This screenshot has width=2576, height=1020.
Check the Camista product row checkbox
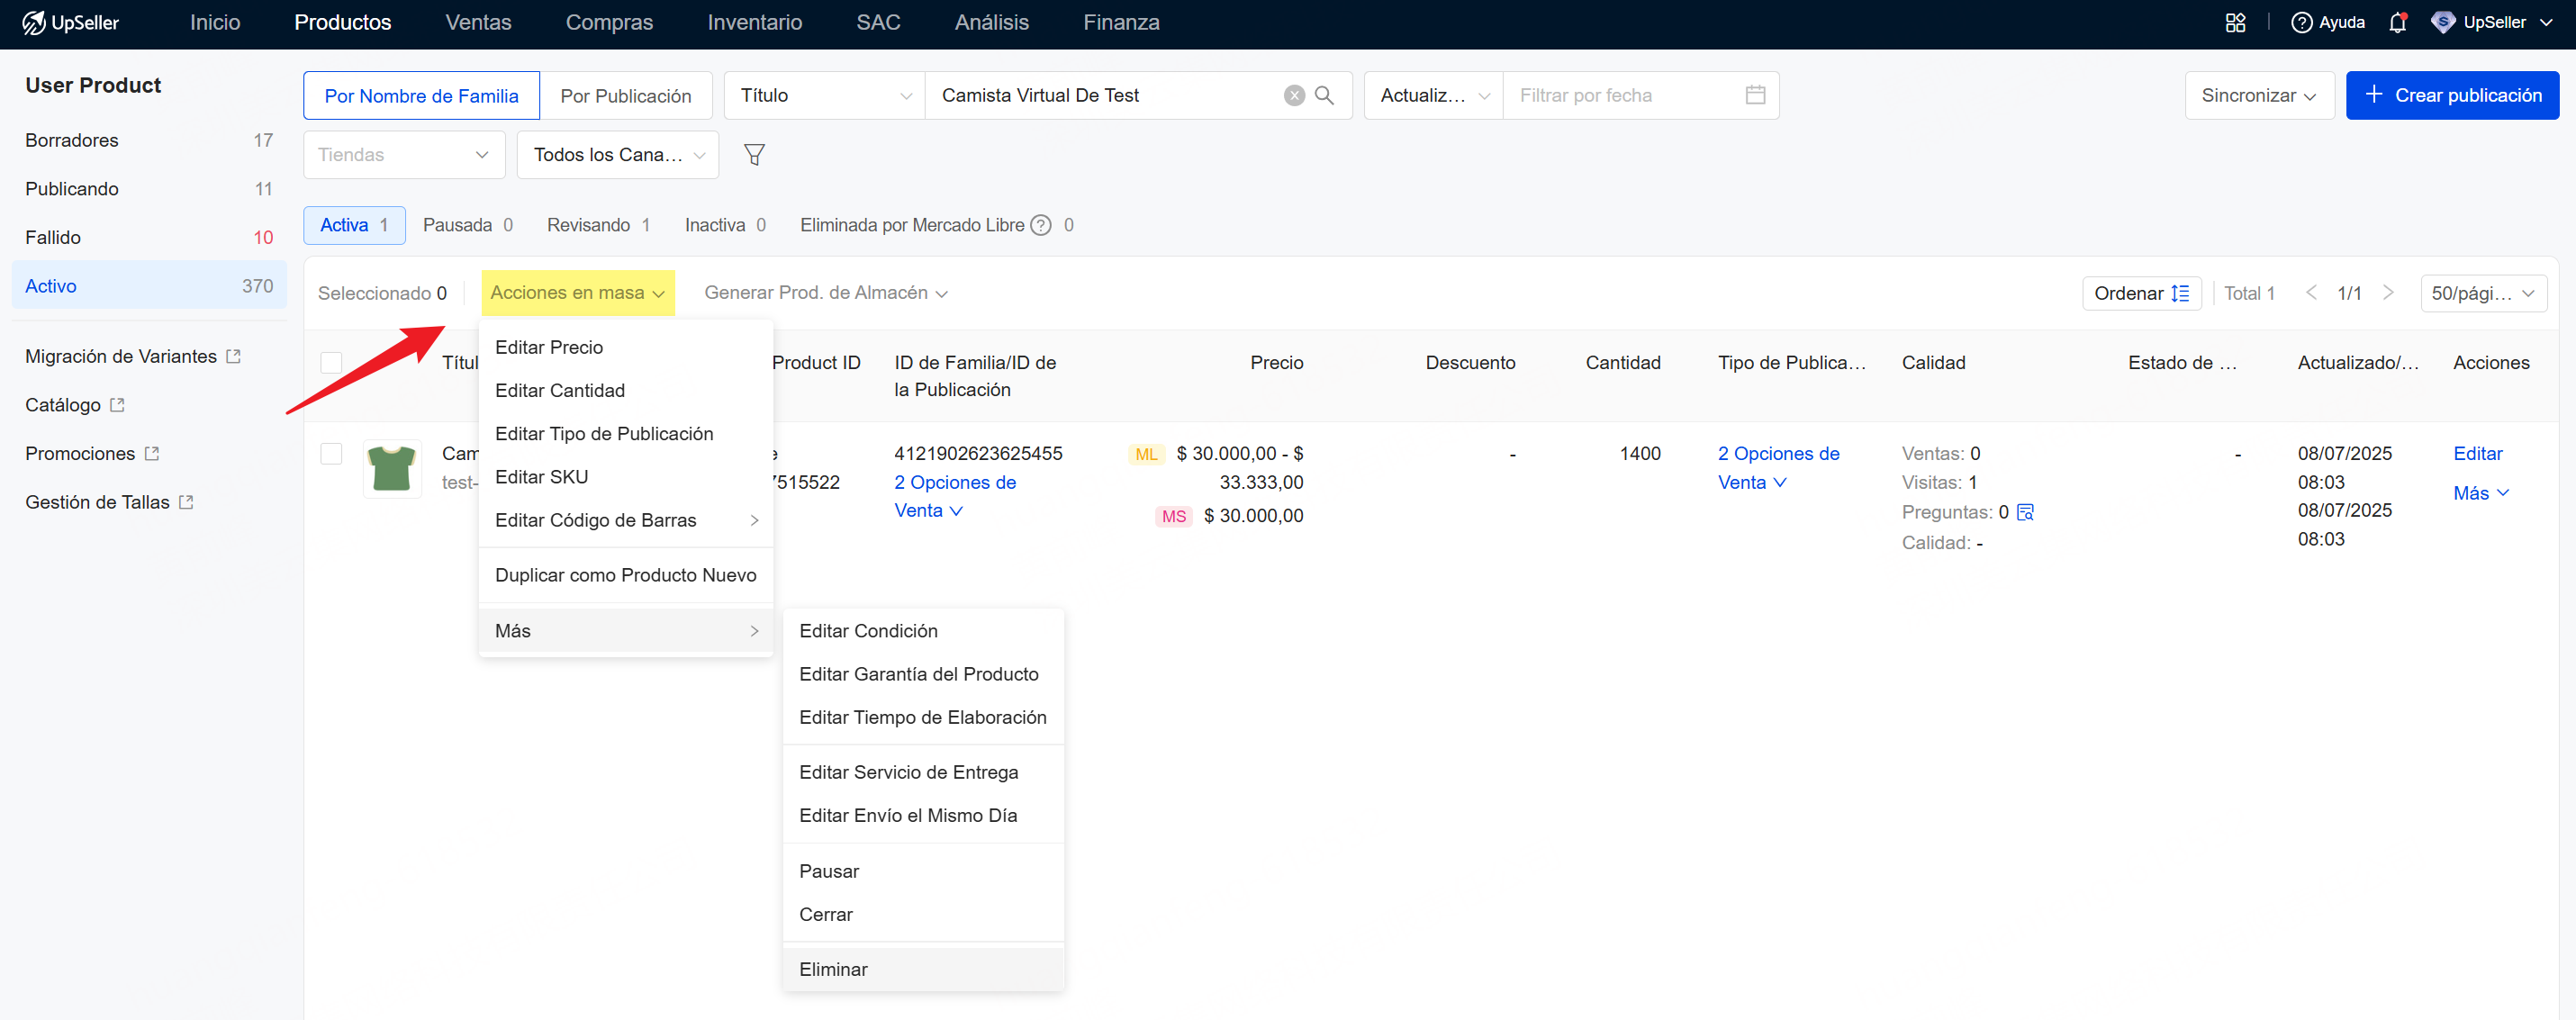click(331, 454)
